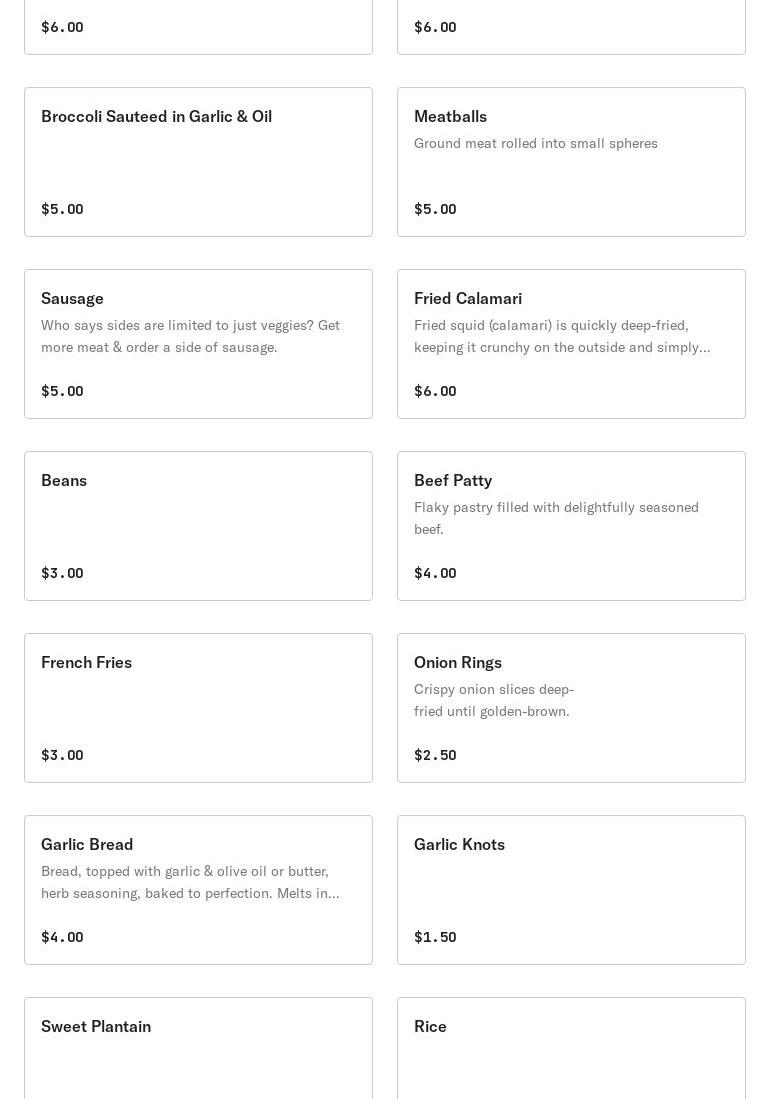The height and width of the screenshot is (1099, 770).
Task: Click the $2.50 price on Onion Rings
Action: coord(435,755)
